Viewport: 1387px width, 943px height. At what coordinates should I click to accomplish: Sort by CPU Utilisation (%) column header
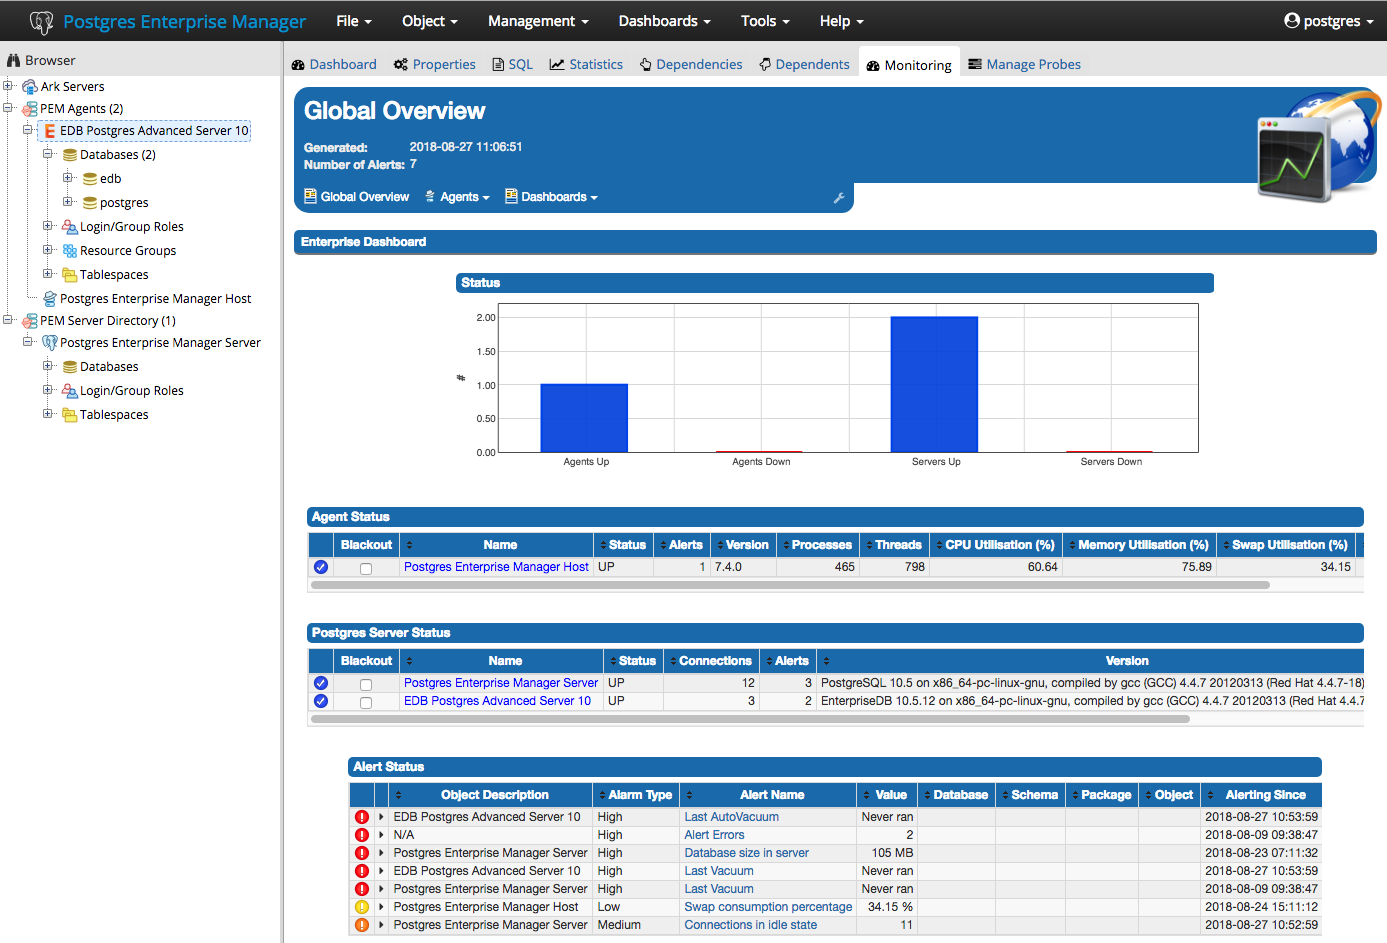pyautogui.click(x=996, y=545)
